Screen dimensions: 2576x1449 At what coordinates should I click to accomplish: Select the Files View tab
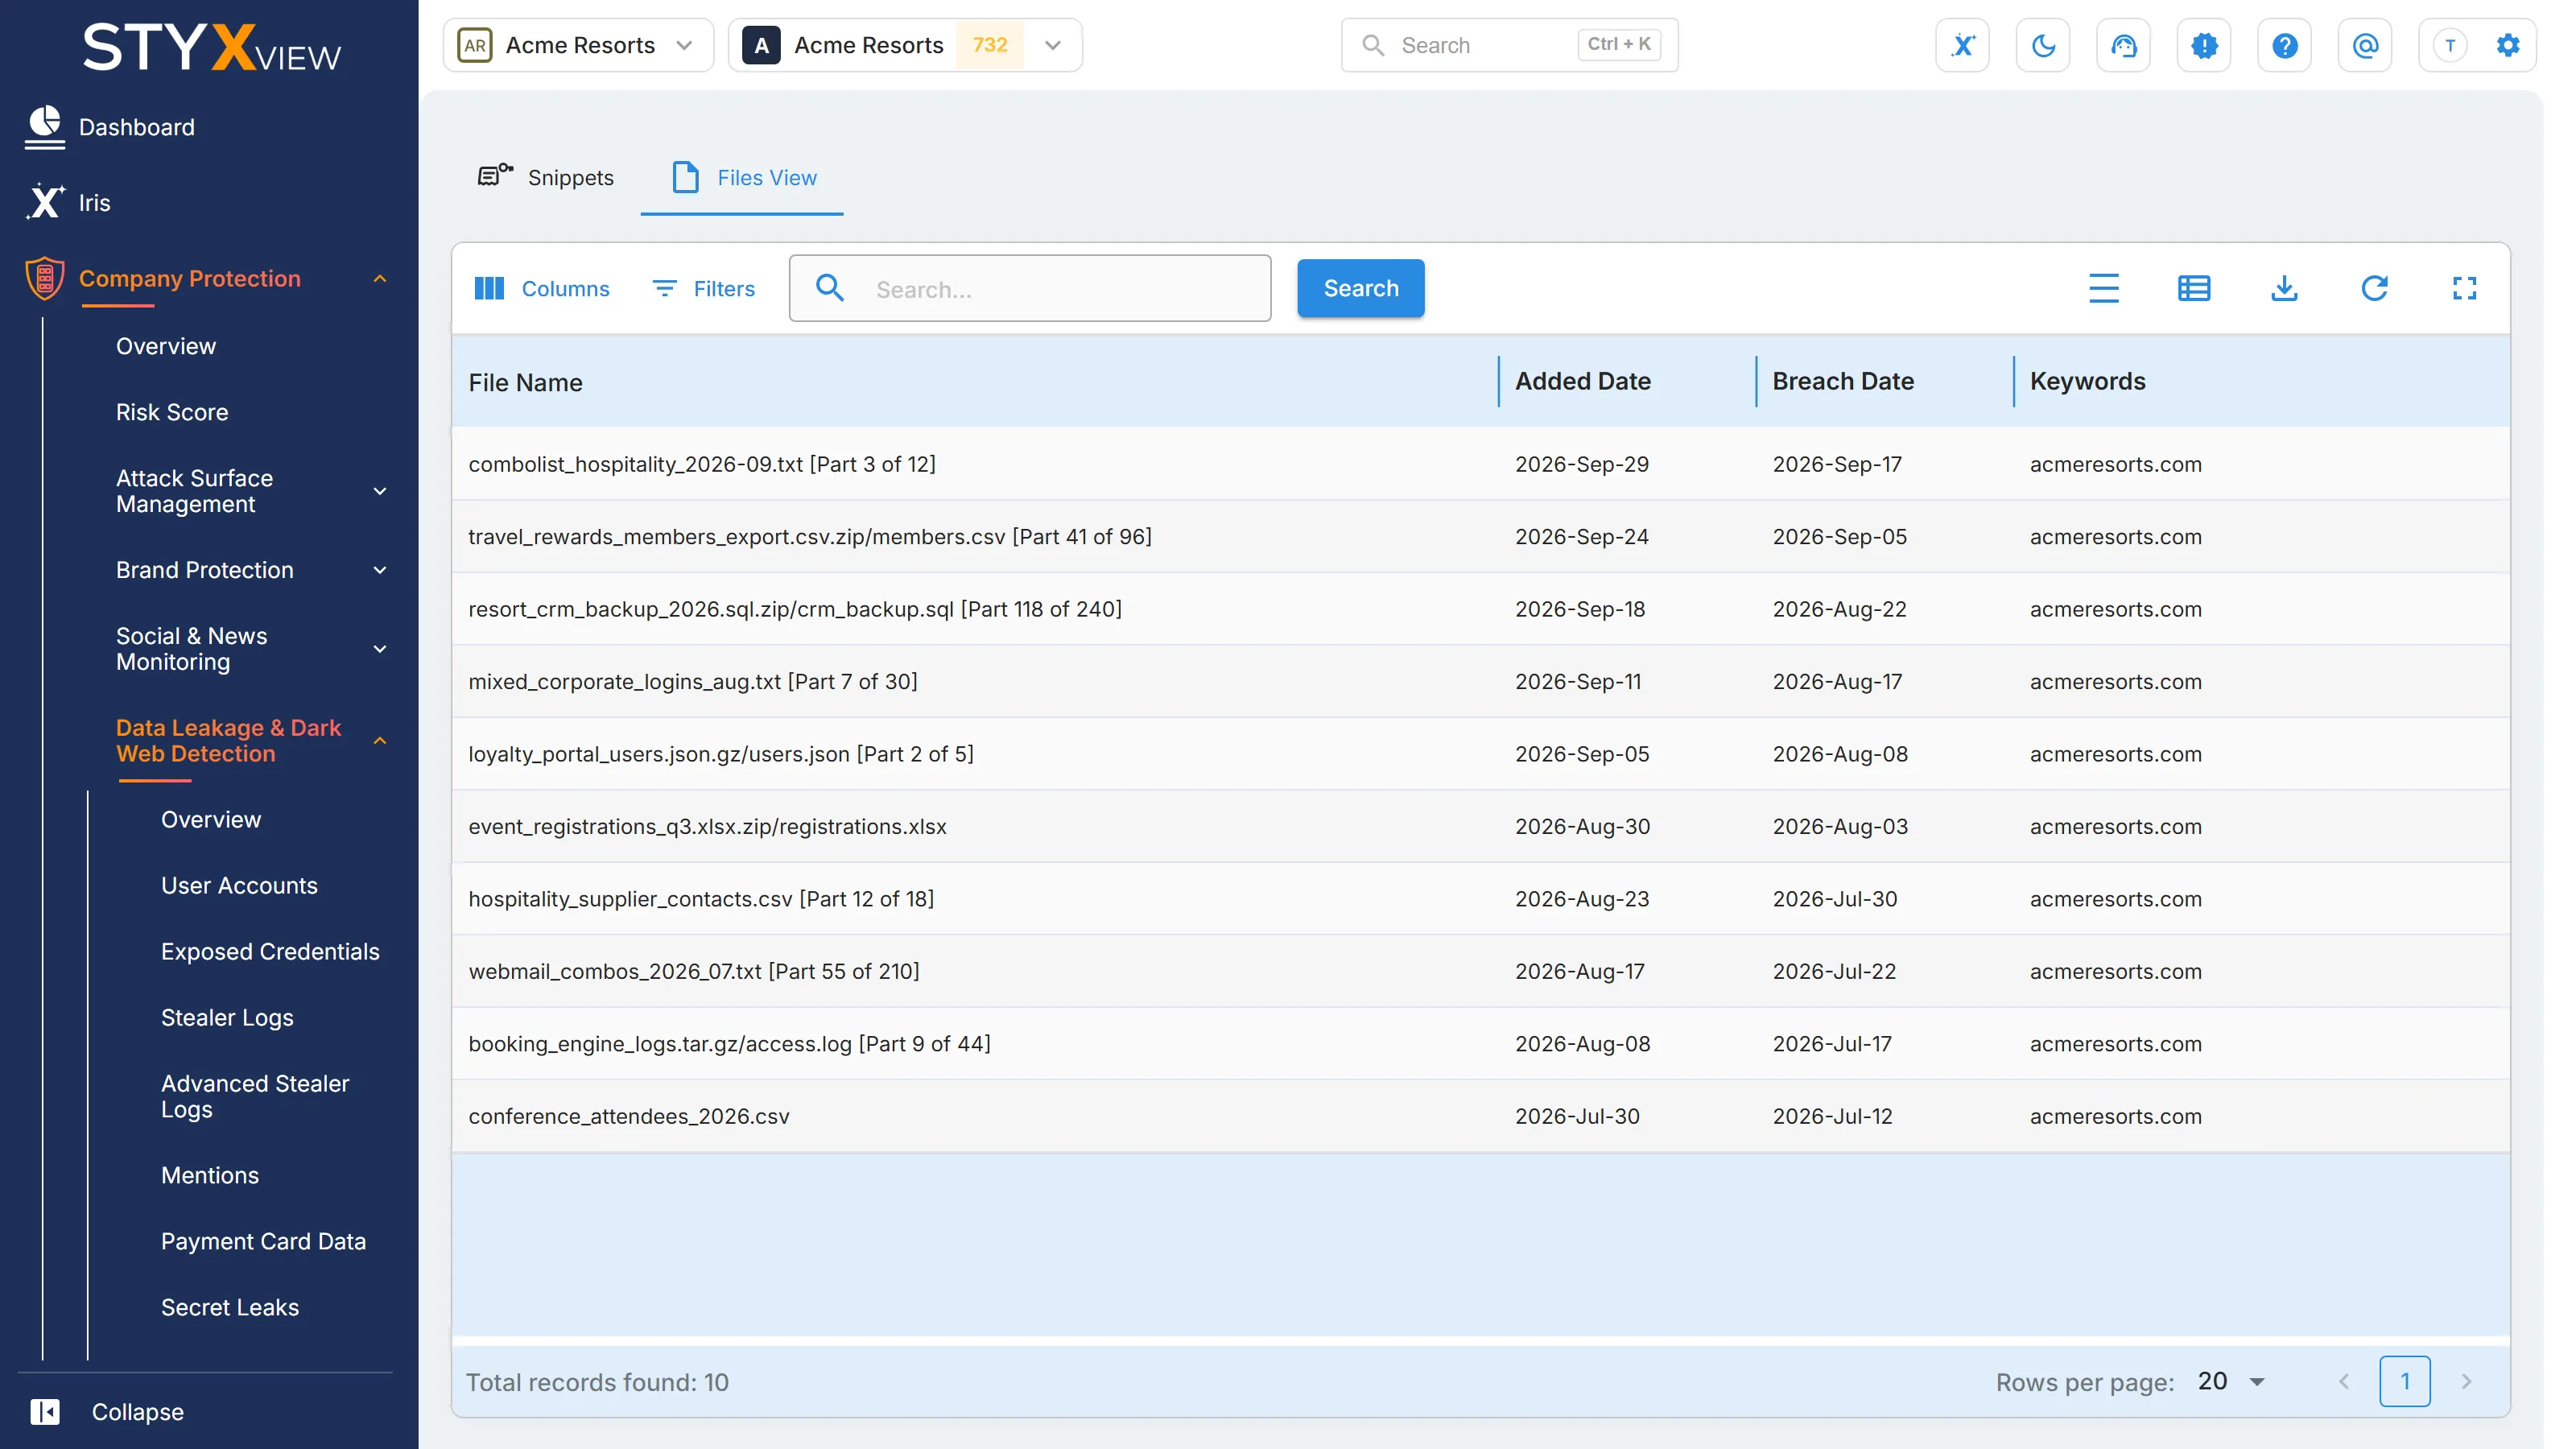tap(743, 177)
